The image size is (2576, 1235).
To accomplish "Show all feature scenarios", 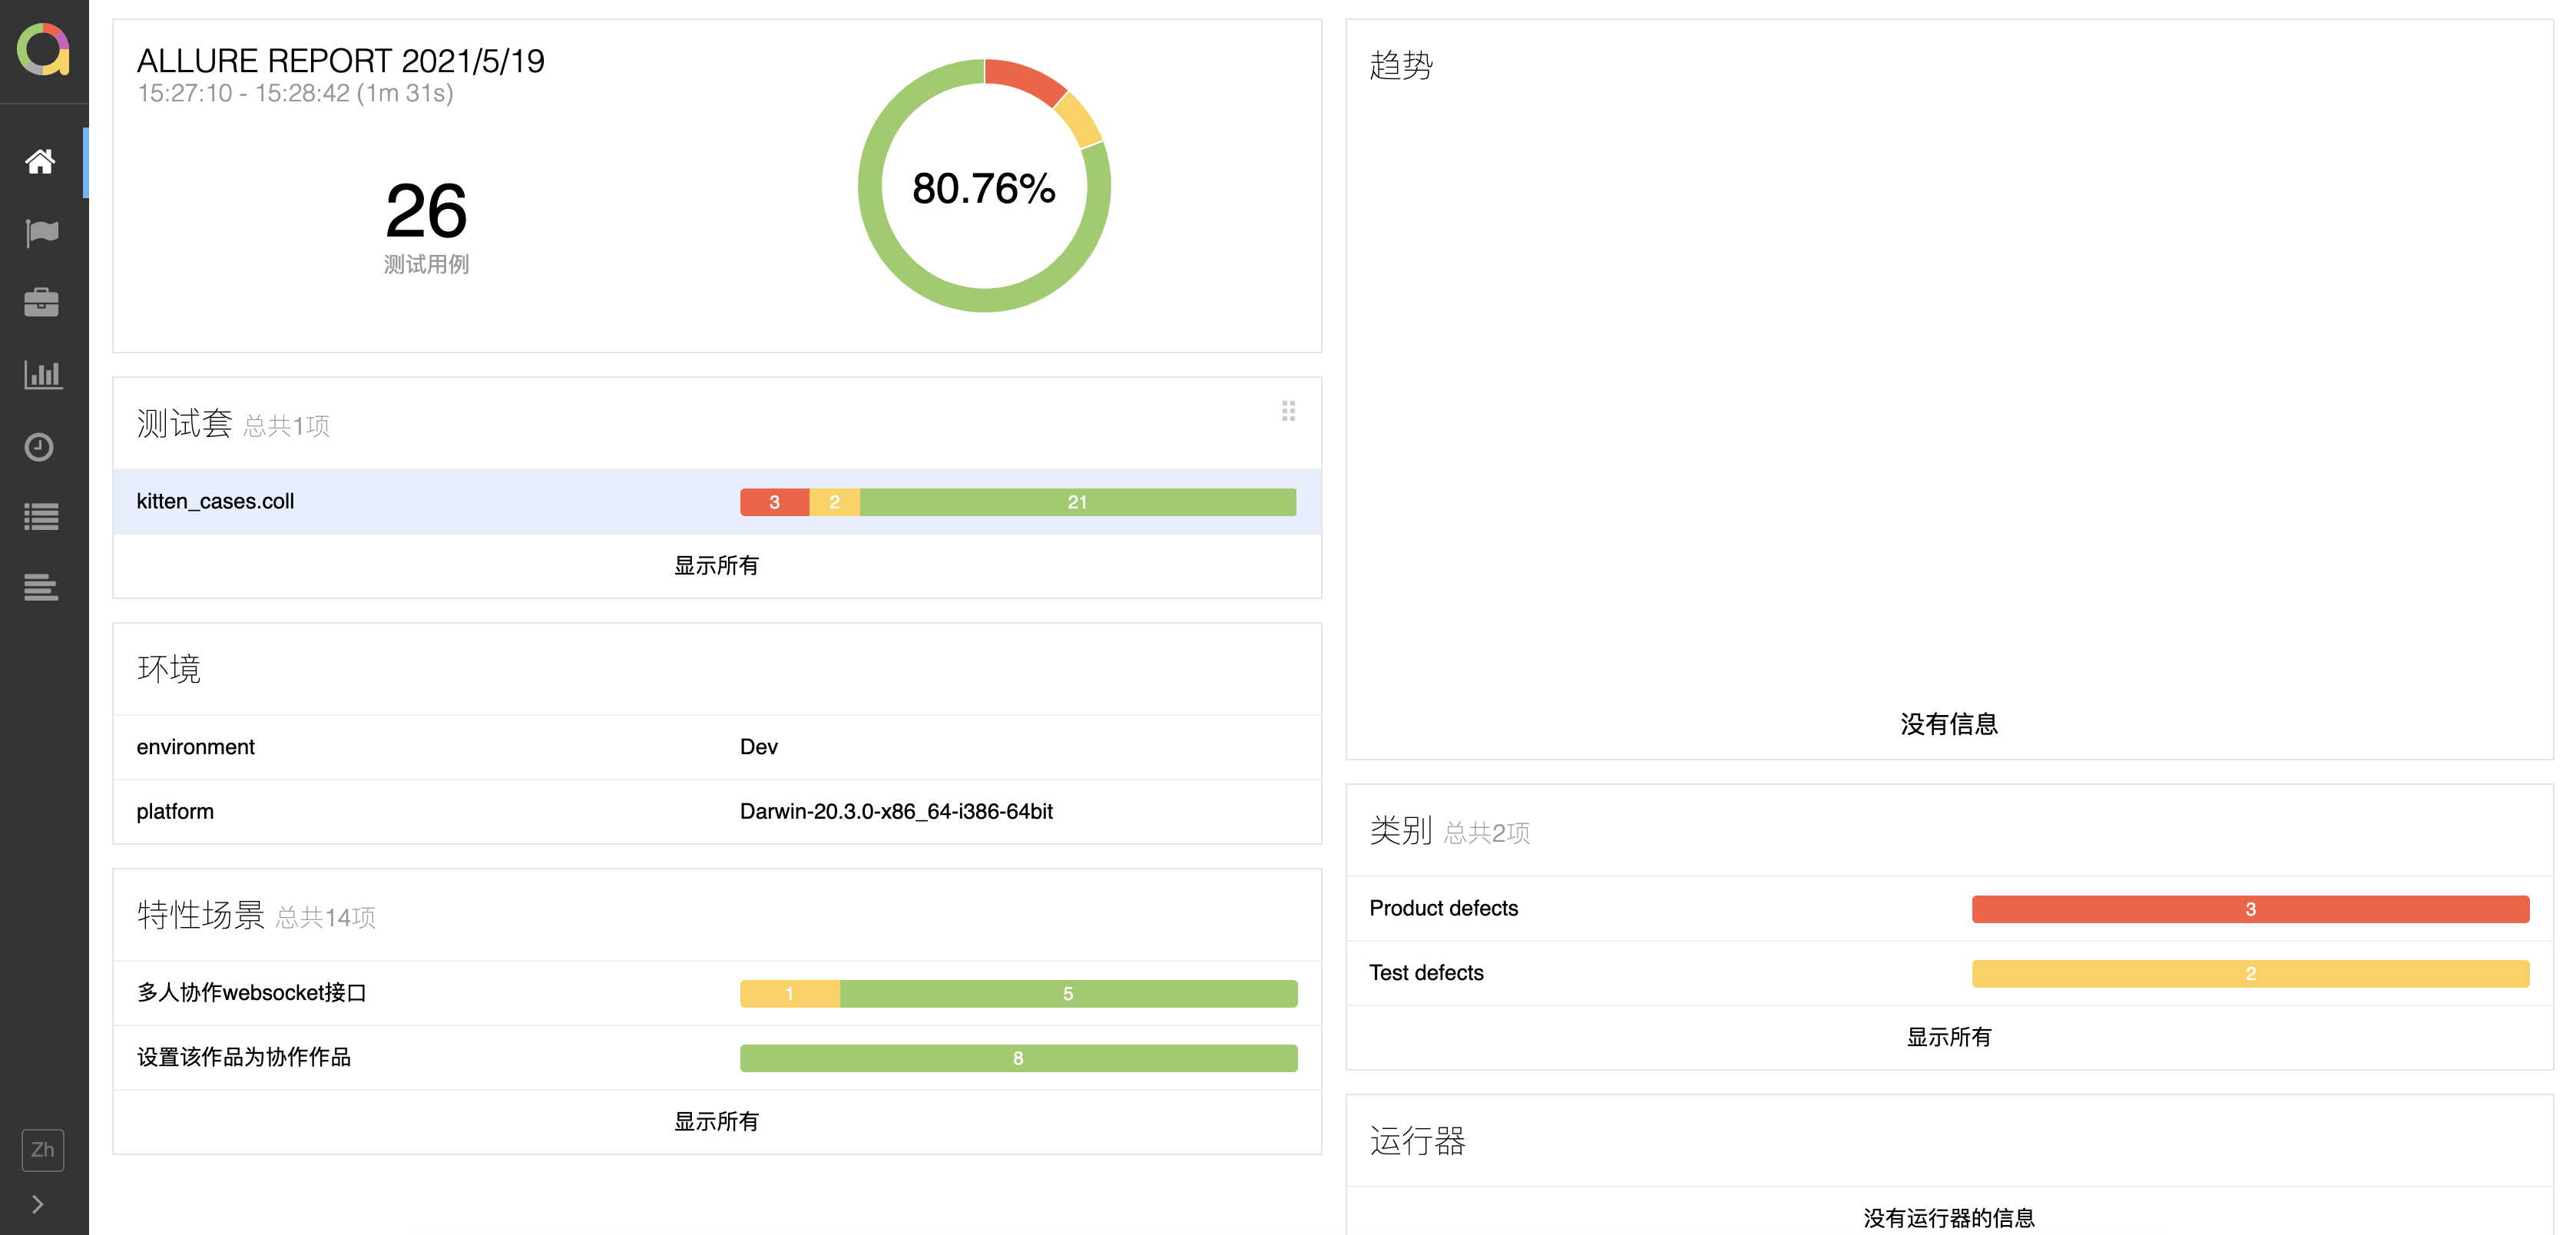I will (x=716, y=1122).
